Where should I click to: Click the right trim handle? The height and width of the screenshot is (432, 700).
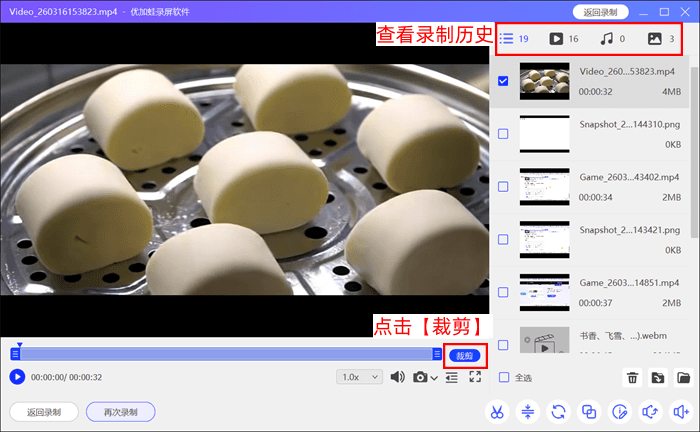point(437,354)
